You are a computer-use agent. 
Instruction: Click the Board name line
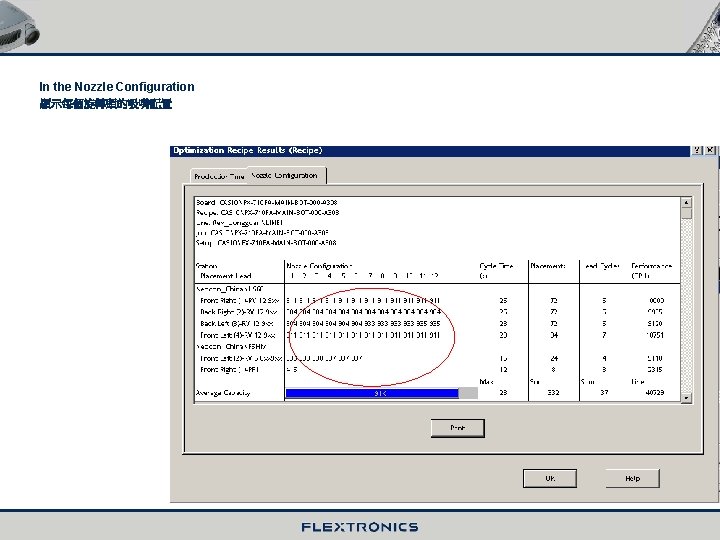[x=267, y=202]
